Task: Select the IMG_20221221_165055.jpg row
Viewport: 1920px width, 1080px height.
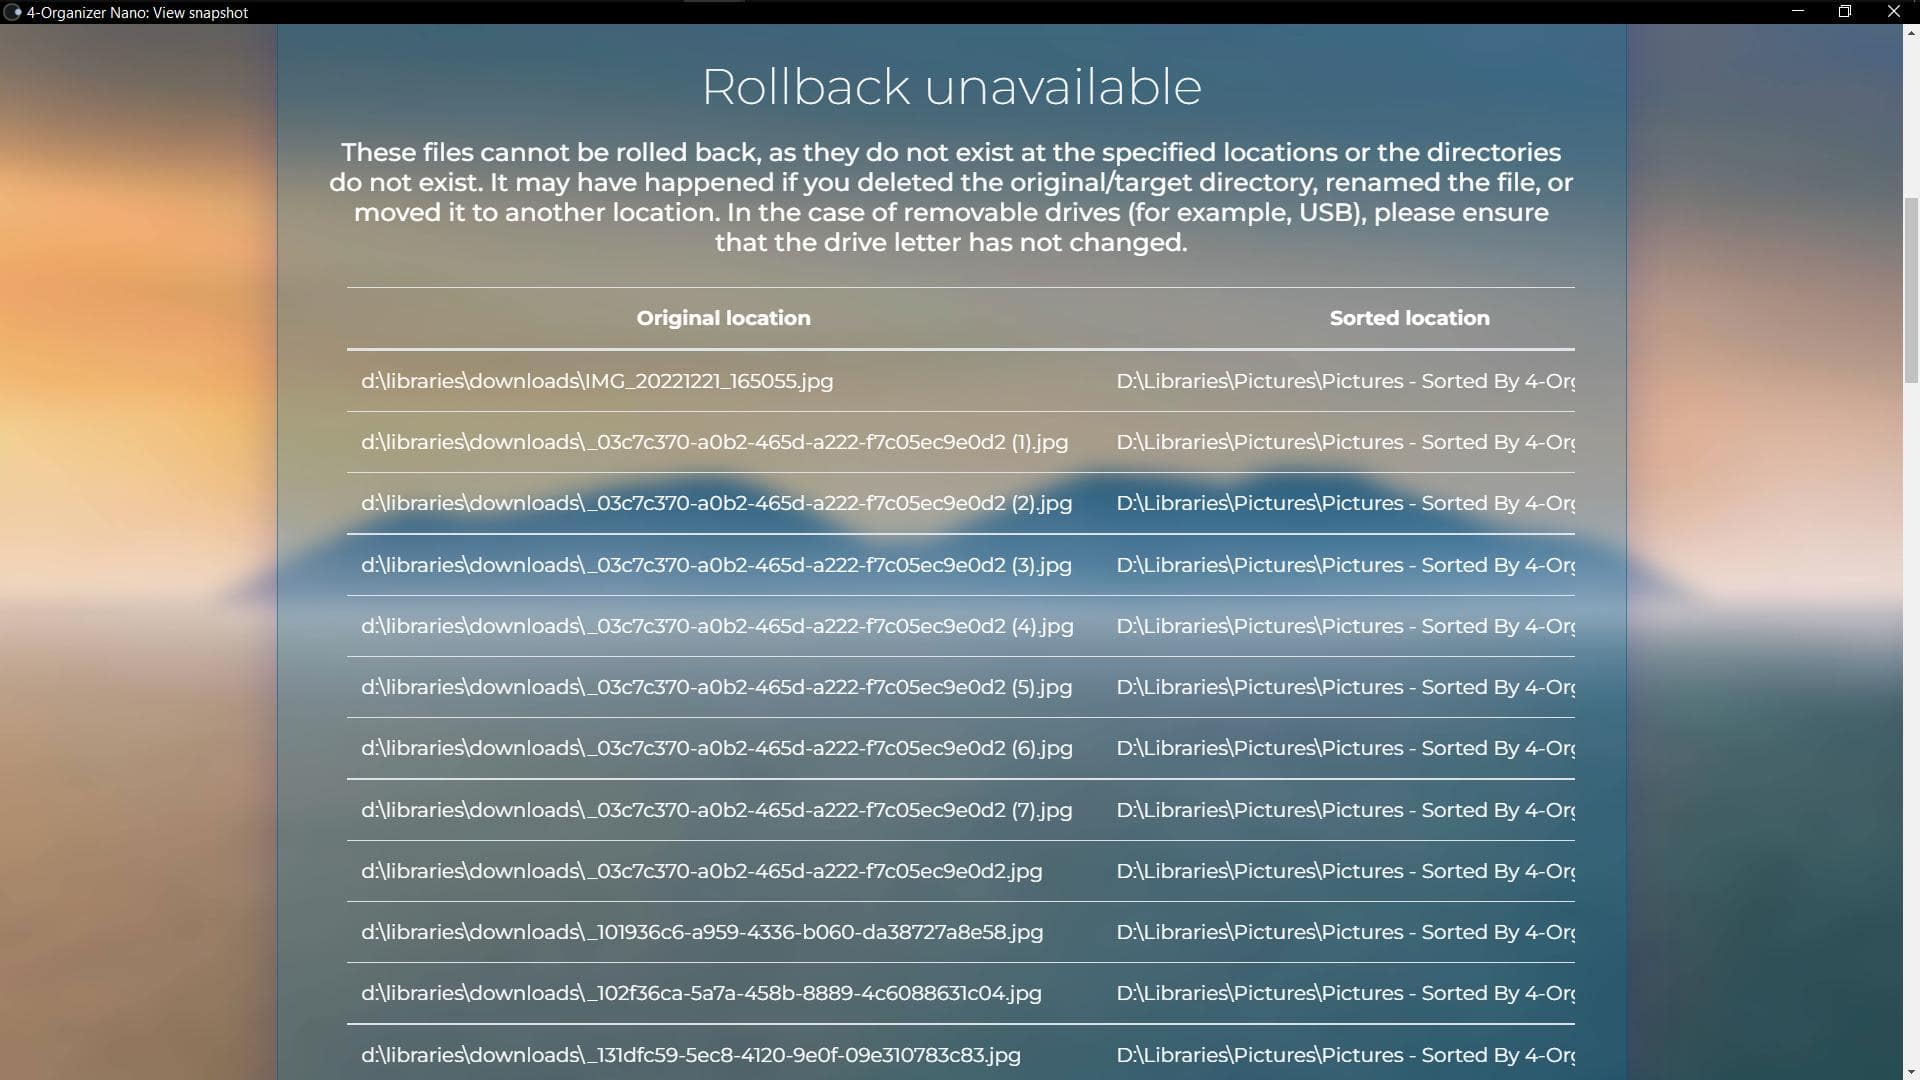Action: (597, 381)
